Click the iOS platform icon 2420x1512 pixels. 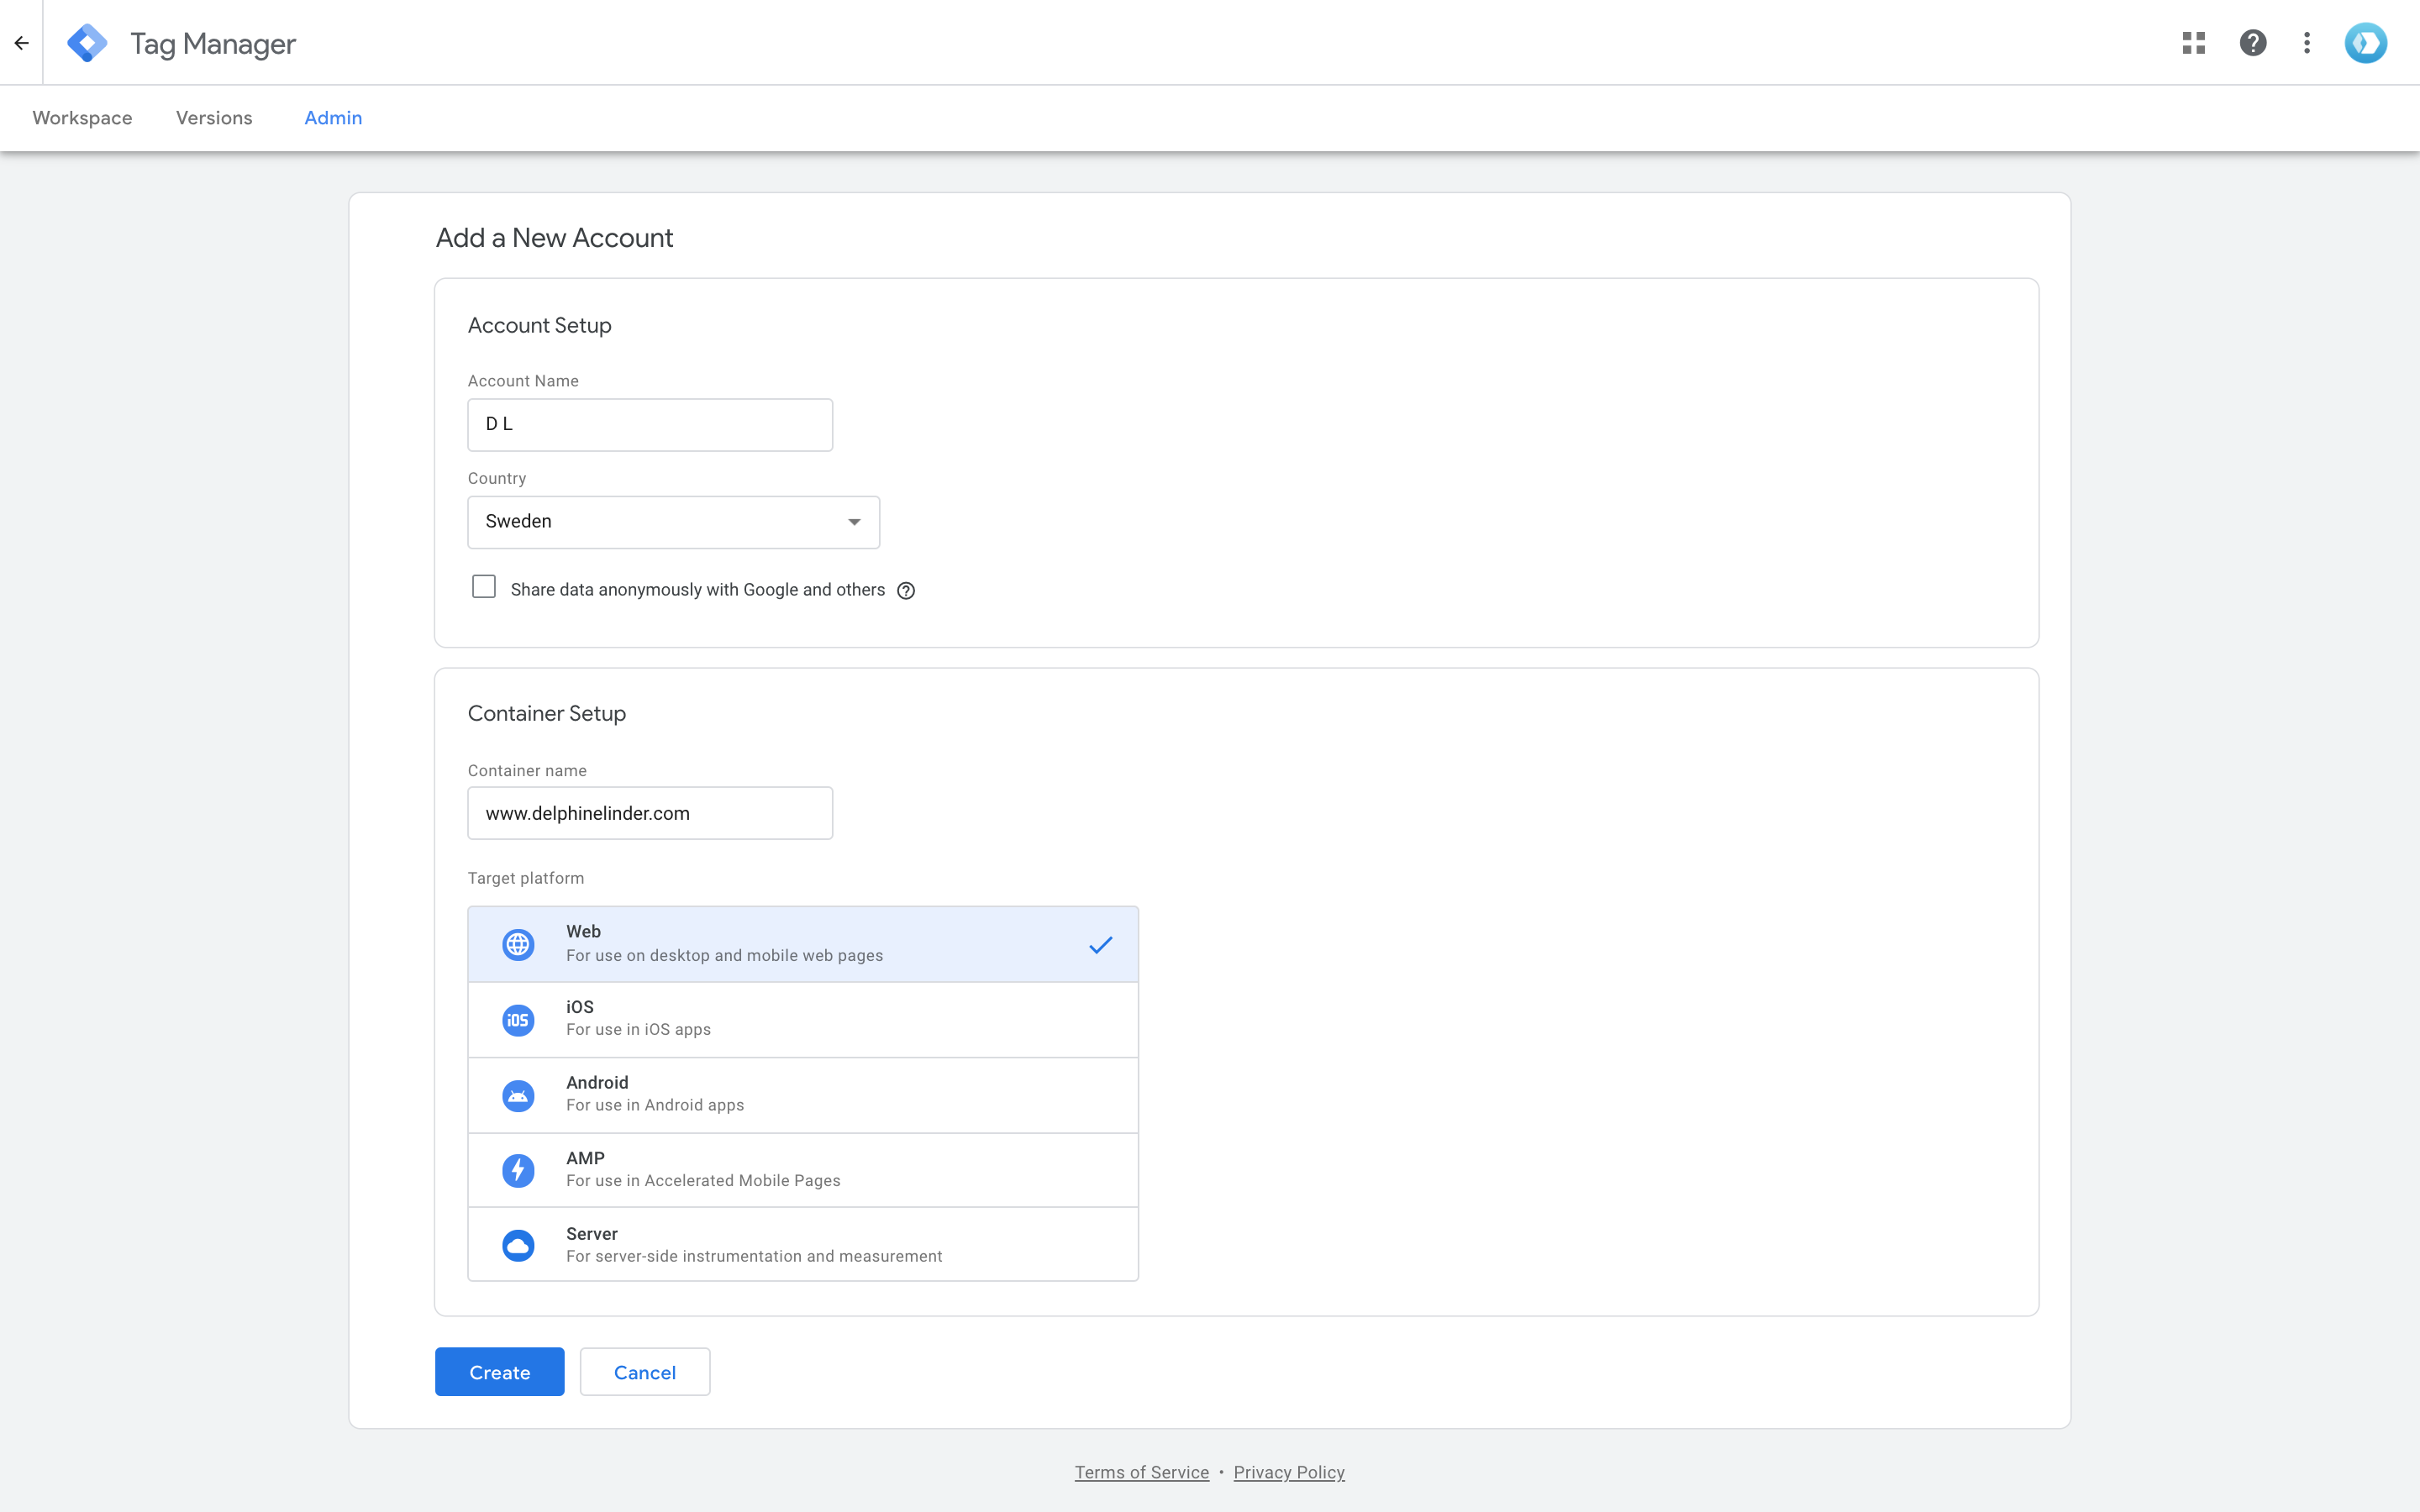[x=518, y=1019]
